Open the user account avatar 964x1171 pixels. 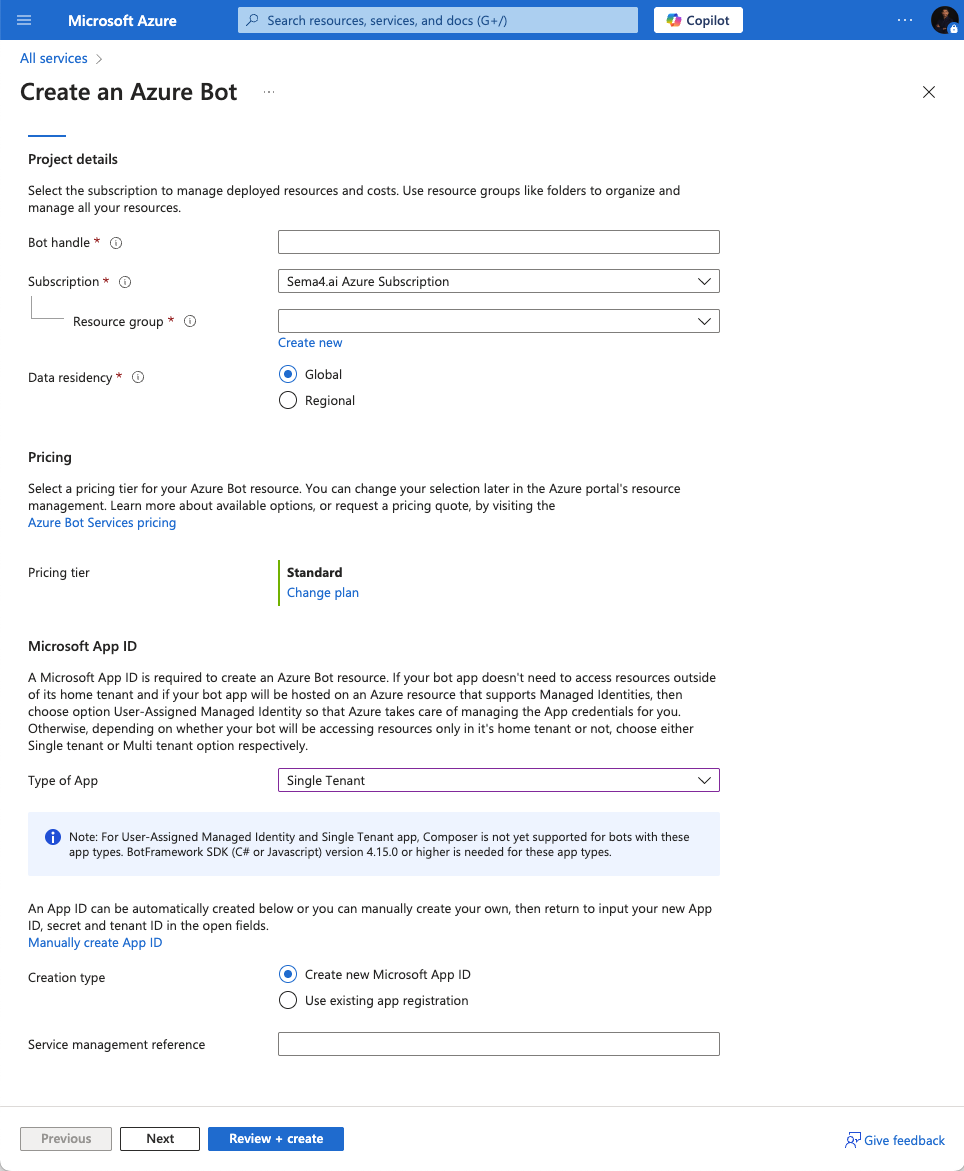pyautogui.click(x=944, y=20)
